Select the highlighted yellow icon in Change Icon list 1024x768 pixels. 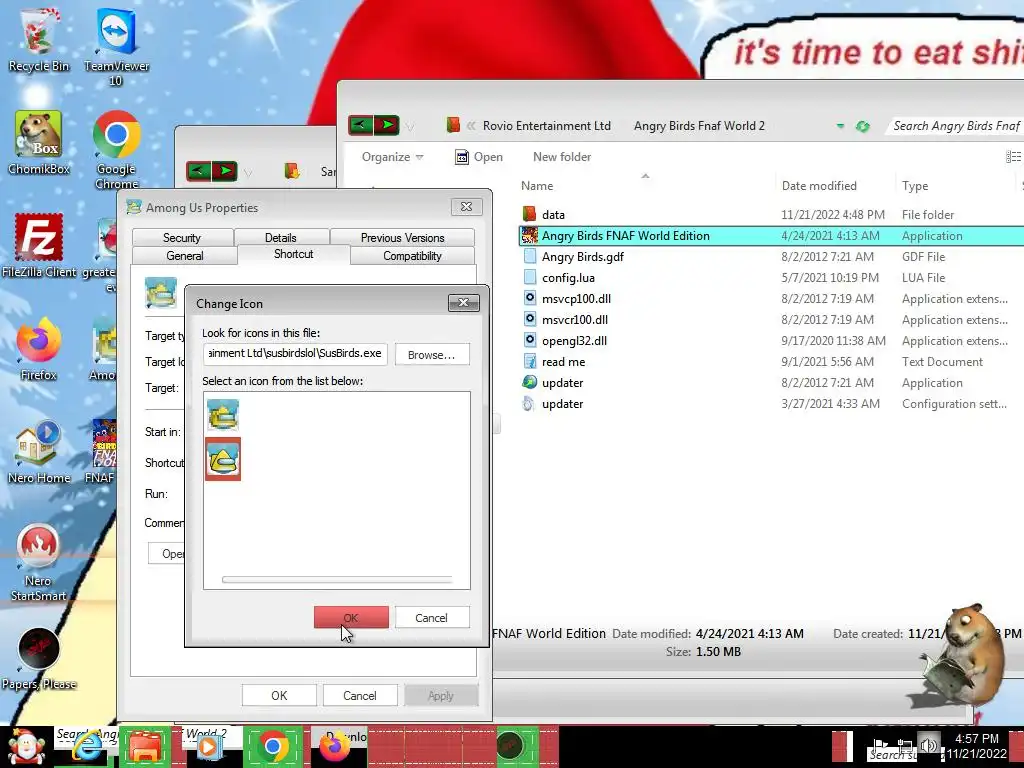pyautogui.click(x=223, y=459)
